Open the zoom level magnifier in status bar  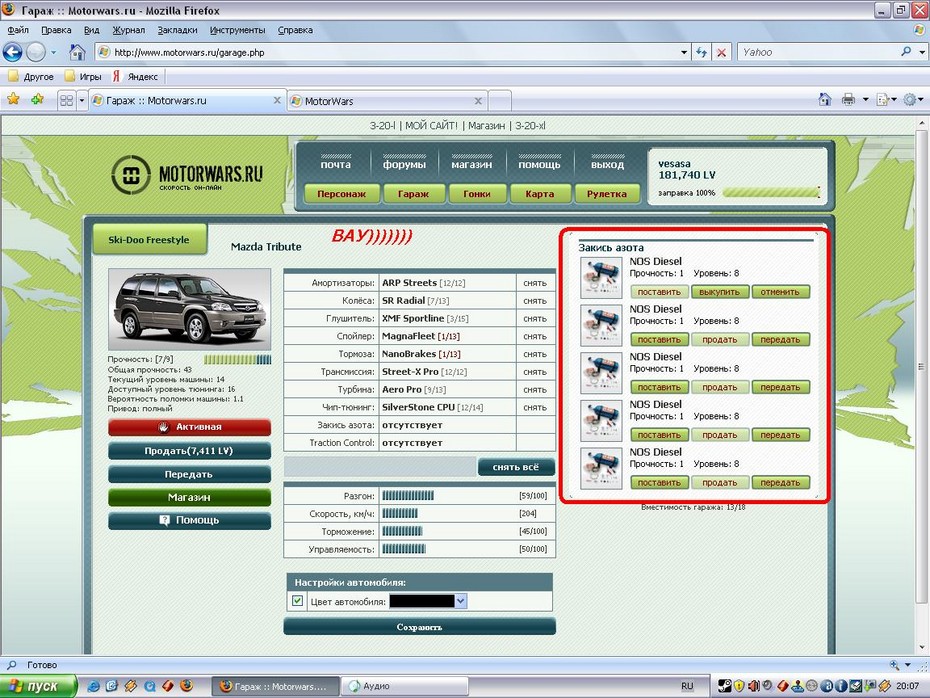coord(894,665)
